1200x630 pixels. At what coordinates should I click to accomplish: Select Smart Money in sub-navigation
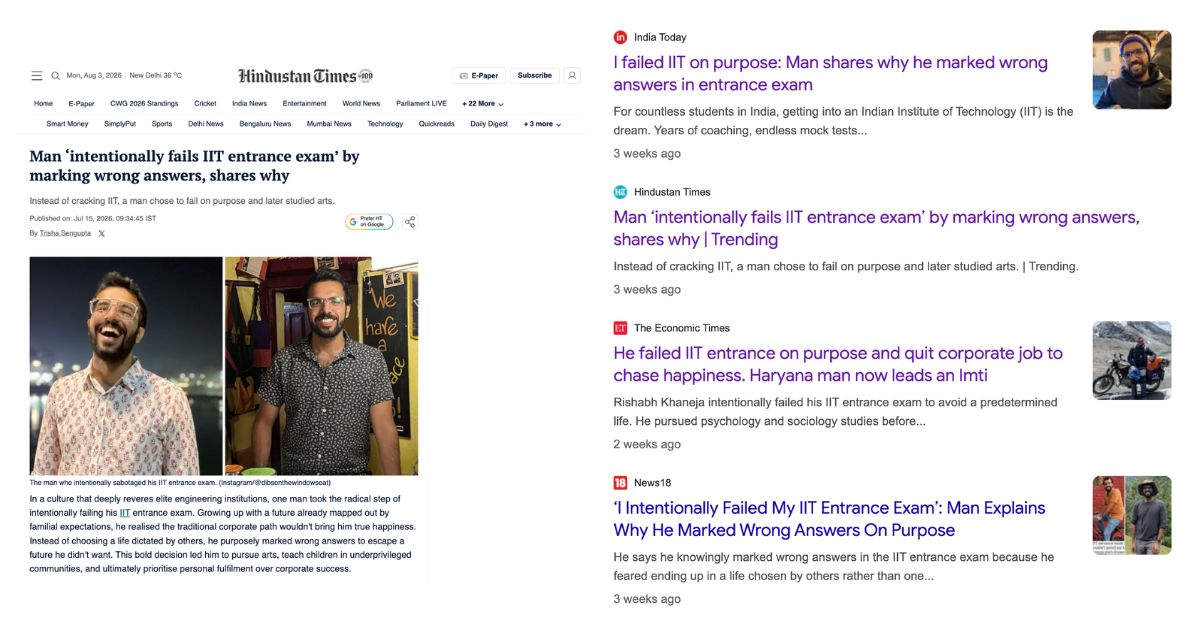pyautogui.click(x=67, y=124)
